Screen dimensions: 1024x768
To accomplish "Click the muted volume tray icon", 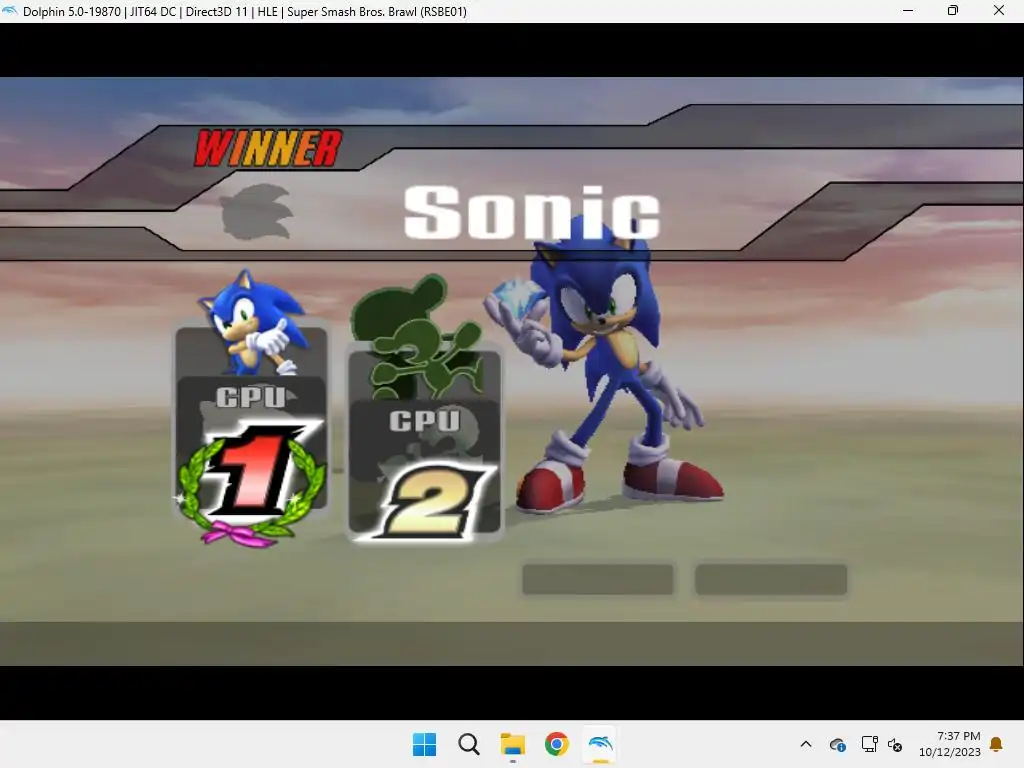I will [895, 744].
